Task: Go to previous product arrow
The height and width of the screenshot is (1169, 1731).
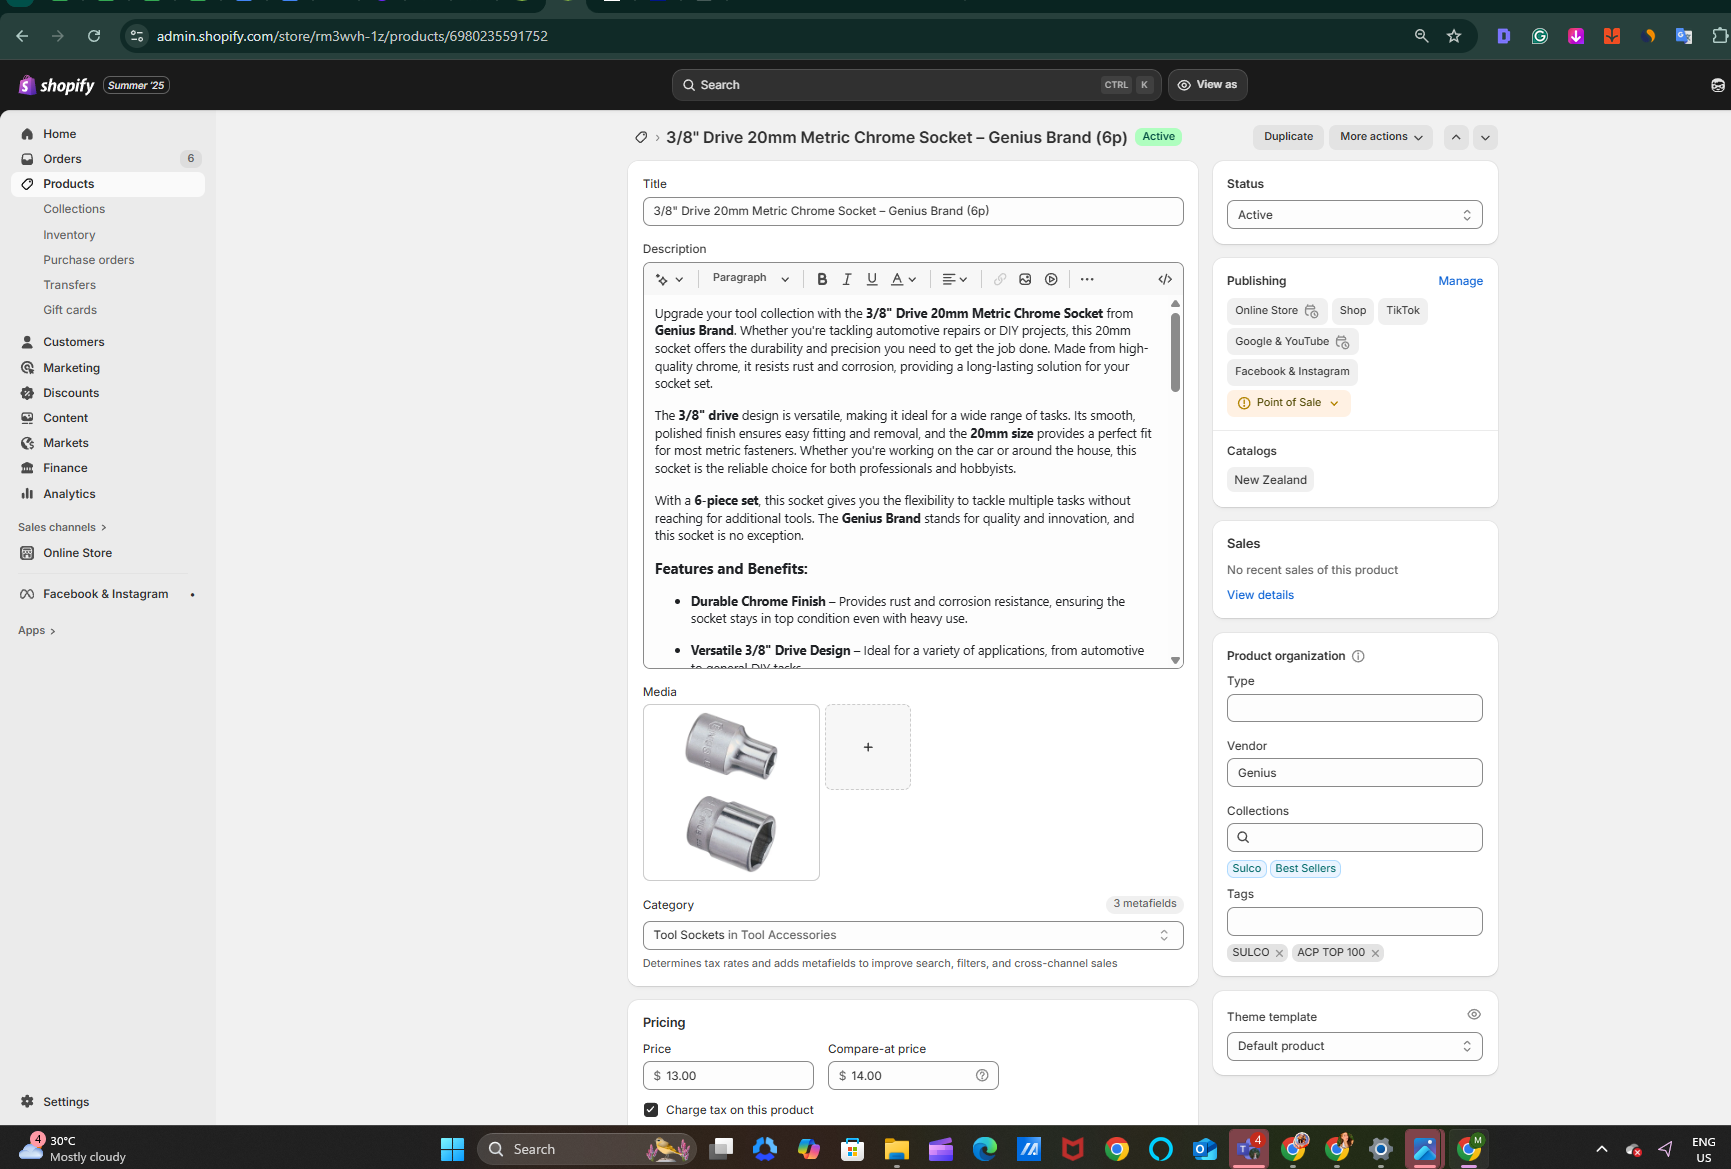Action: click(x=1456, y=137)
